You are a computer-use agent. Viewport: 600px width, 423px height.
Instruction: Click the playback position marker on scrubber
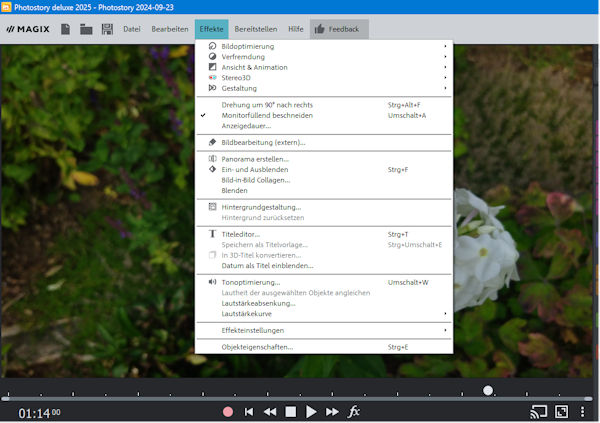click(488, 390)
